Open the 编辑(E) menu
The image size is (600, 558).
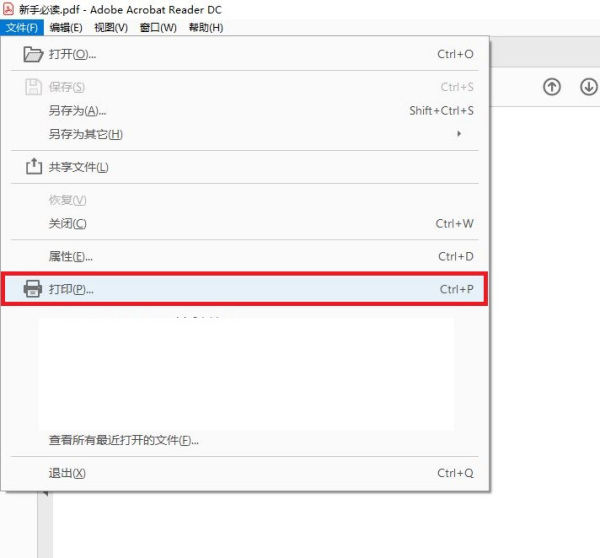point(66,27)
